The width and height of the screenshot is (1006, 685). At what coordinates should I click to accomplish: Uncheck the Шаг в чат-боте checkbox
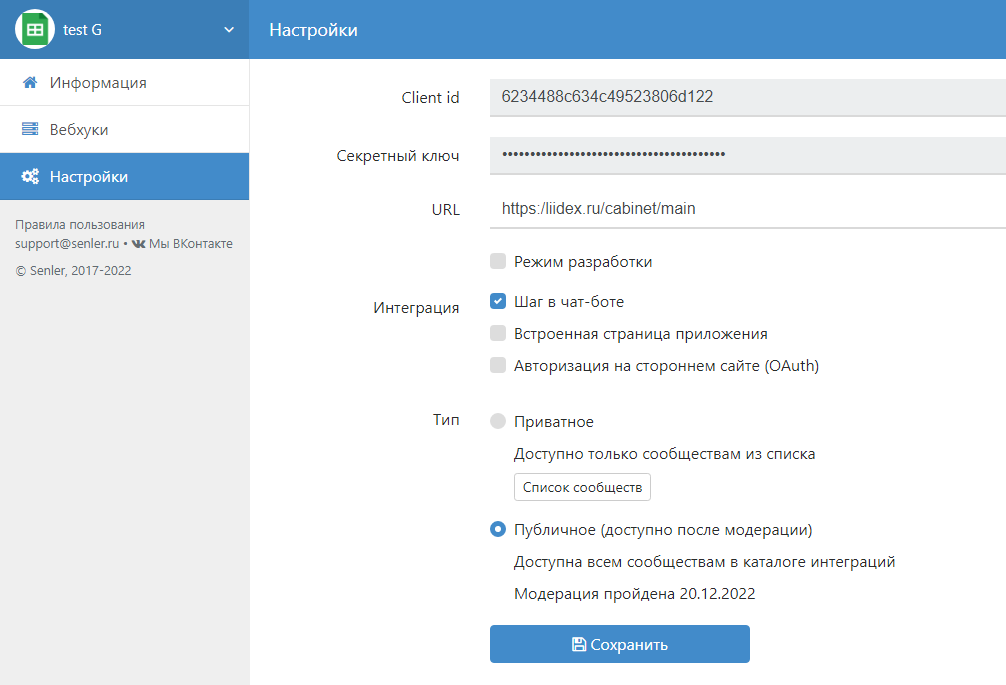tap(498, 301)
